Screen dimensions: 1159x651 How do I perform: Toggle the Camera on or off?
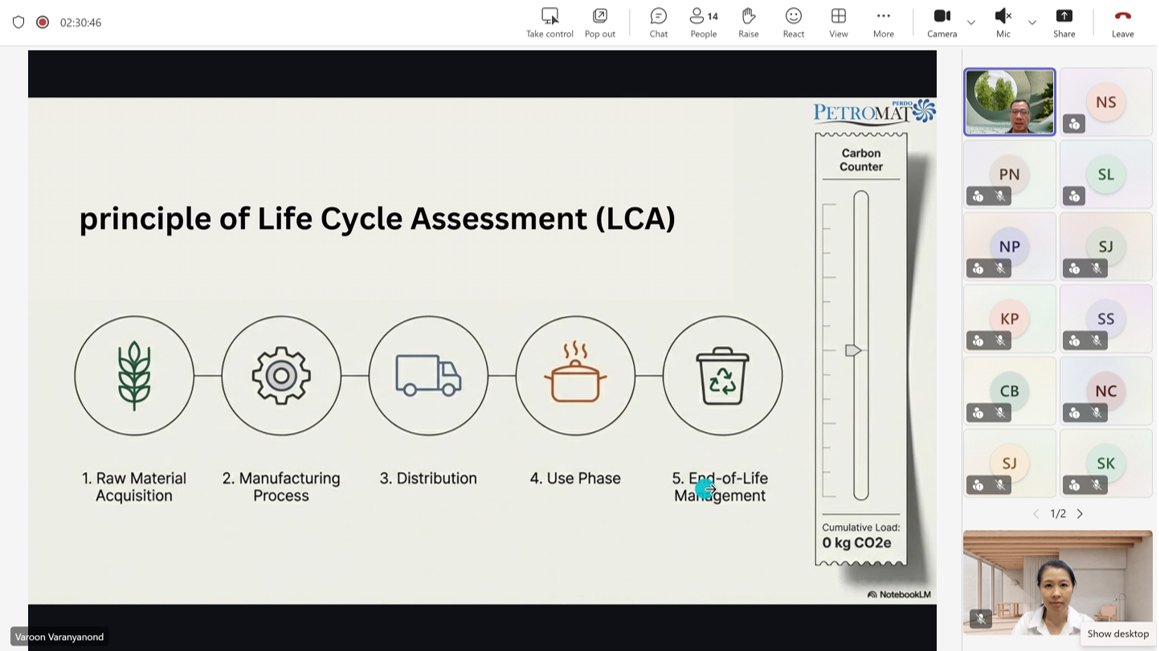tap(942, 22)
